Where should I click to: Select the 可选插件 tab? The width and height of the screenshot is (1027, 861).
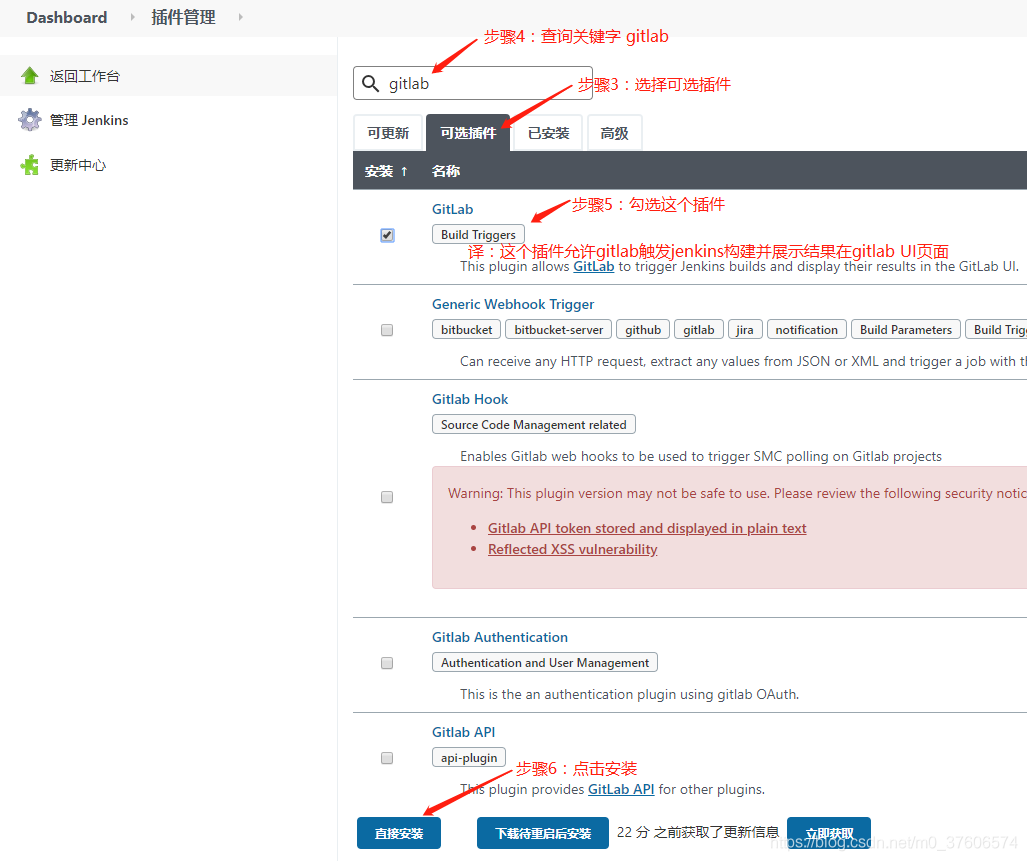(x=468, y=133)
